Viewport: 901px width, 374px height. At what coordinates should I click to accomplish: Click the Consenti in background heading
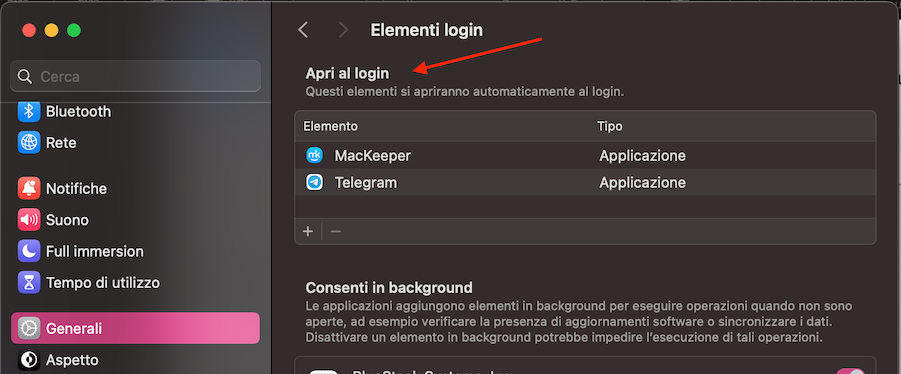click(x=389, y=287)
